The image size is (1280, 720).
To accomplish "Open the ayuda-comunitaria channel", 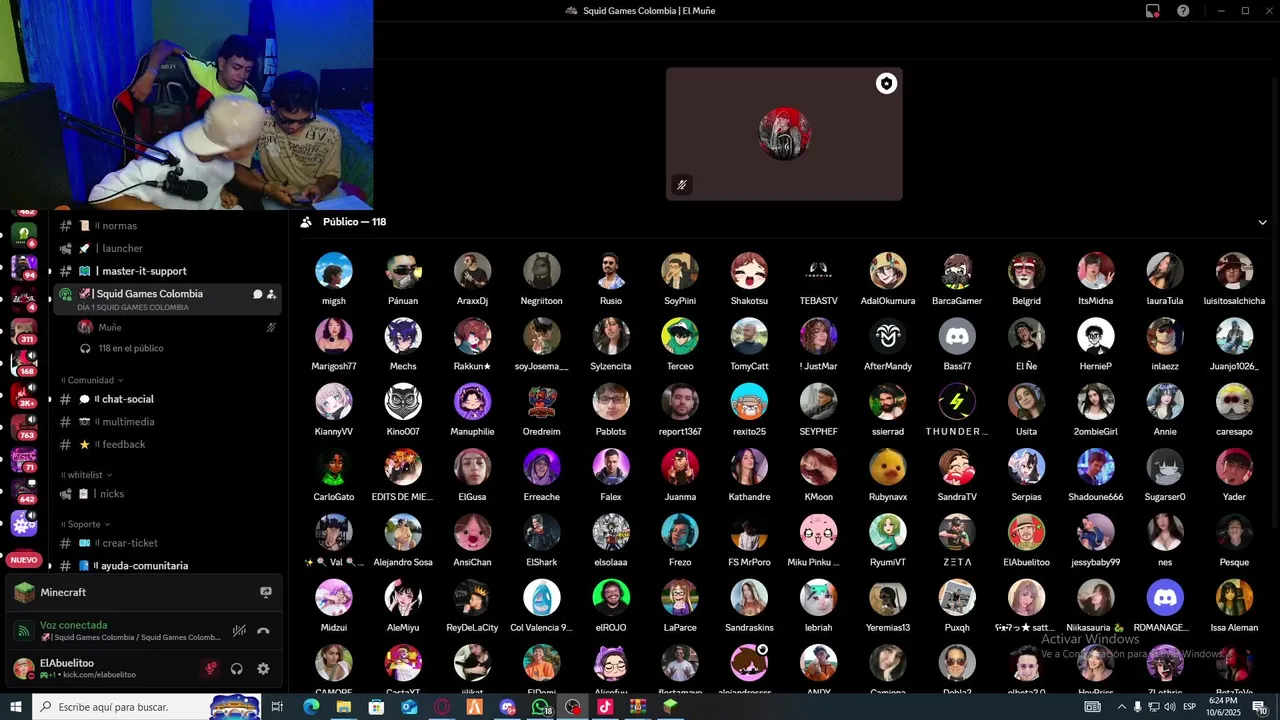I will 167,566.
